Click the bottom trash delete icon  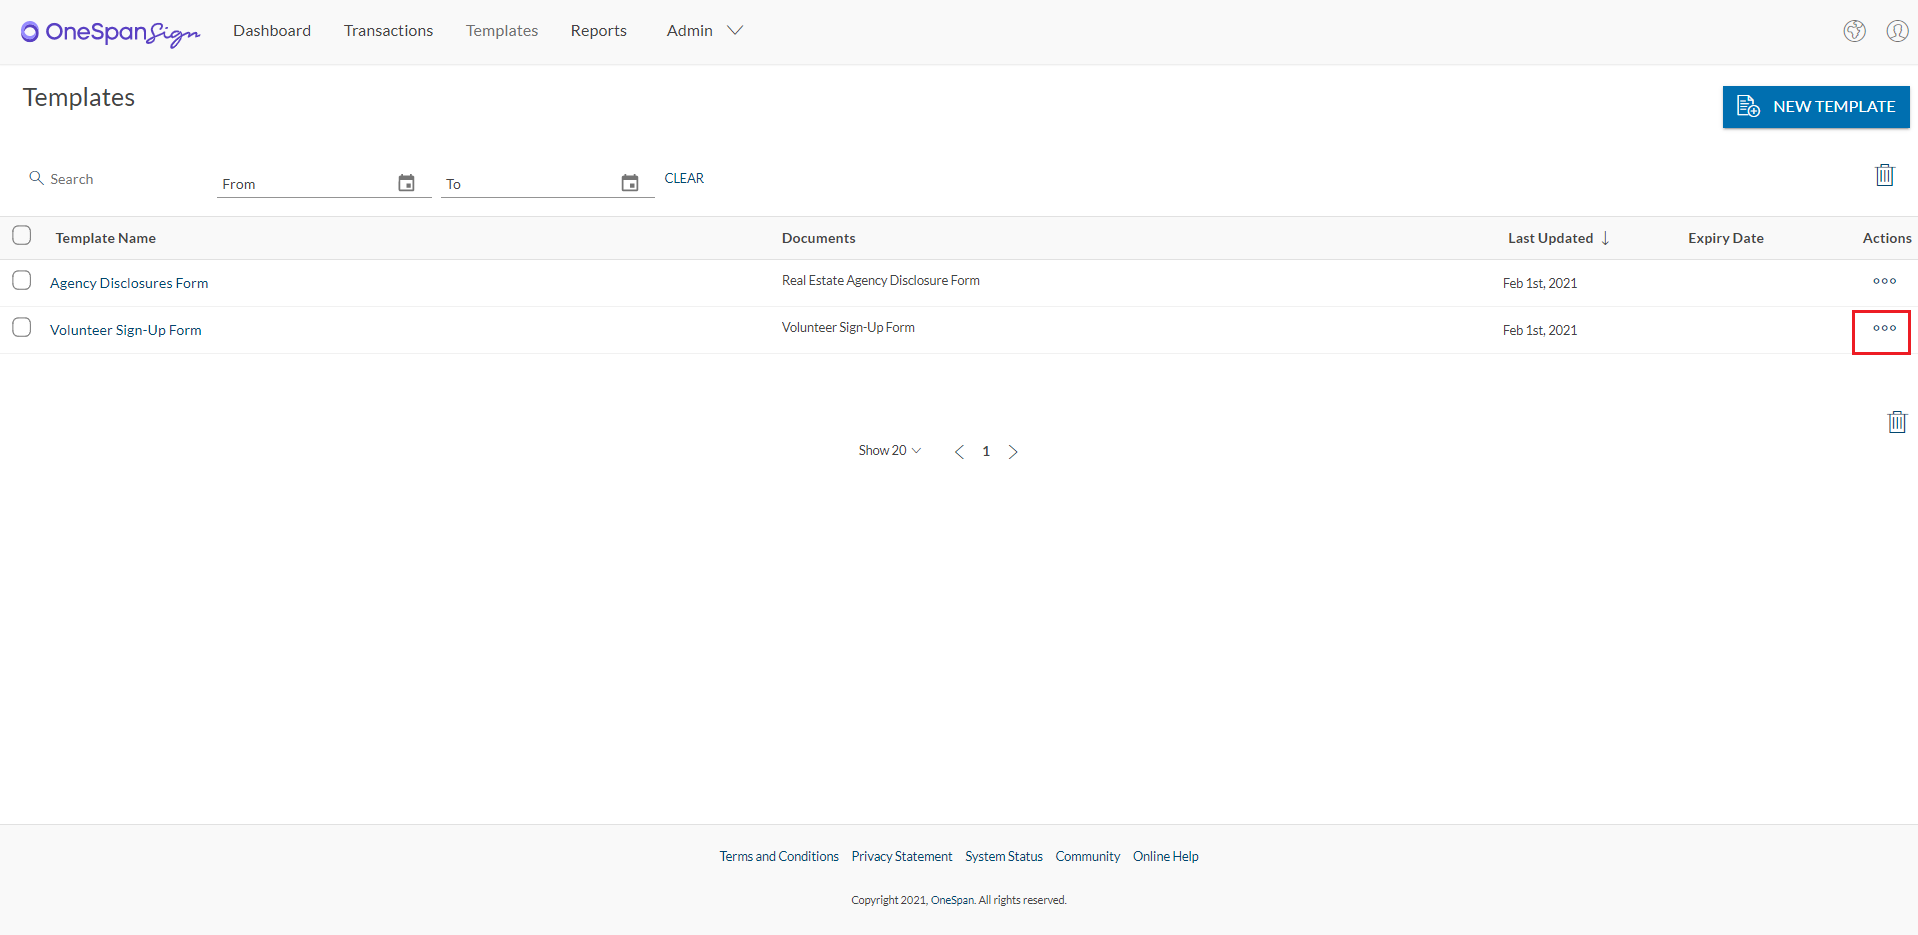tap(1896, 422)
